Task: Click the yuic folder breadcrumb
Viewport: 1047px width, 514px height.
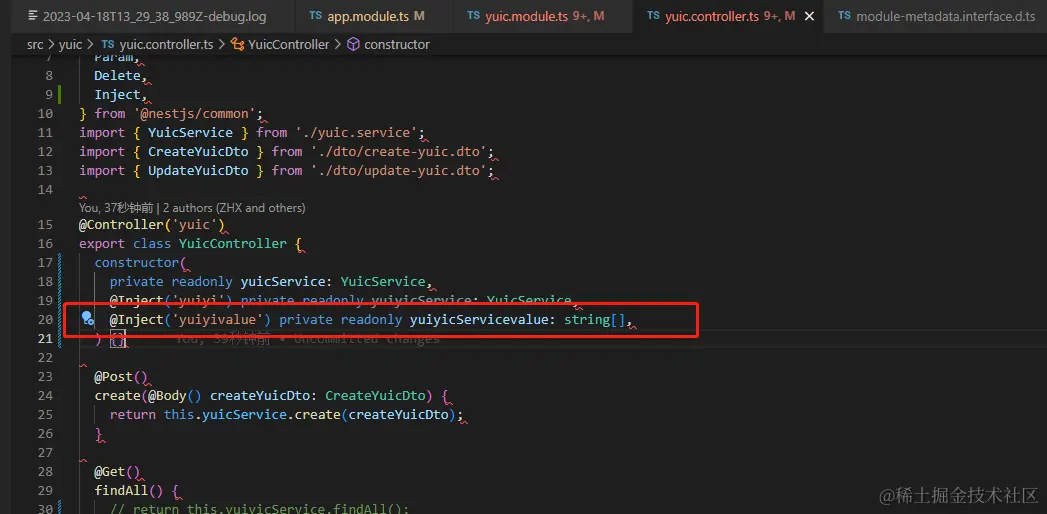Action: pyautogui.click(x=71, y=45)
